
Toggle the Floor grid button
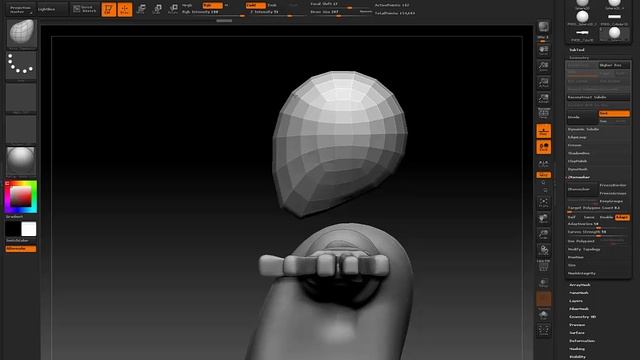coord(543,131)
